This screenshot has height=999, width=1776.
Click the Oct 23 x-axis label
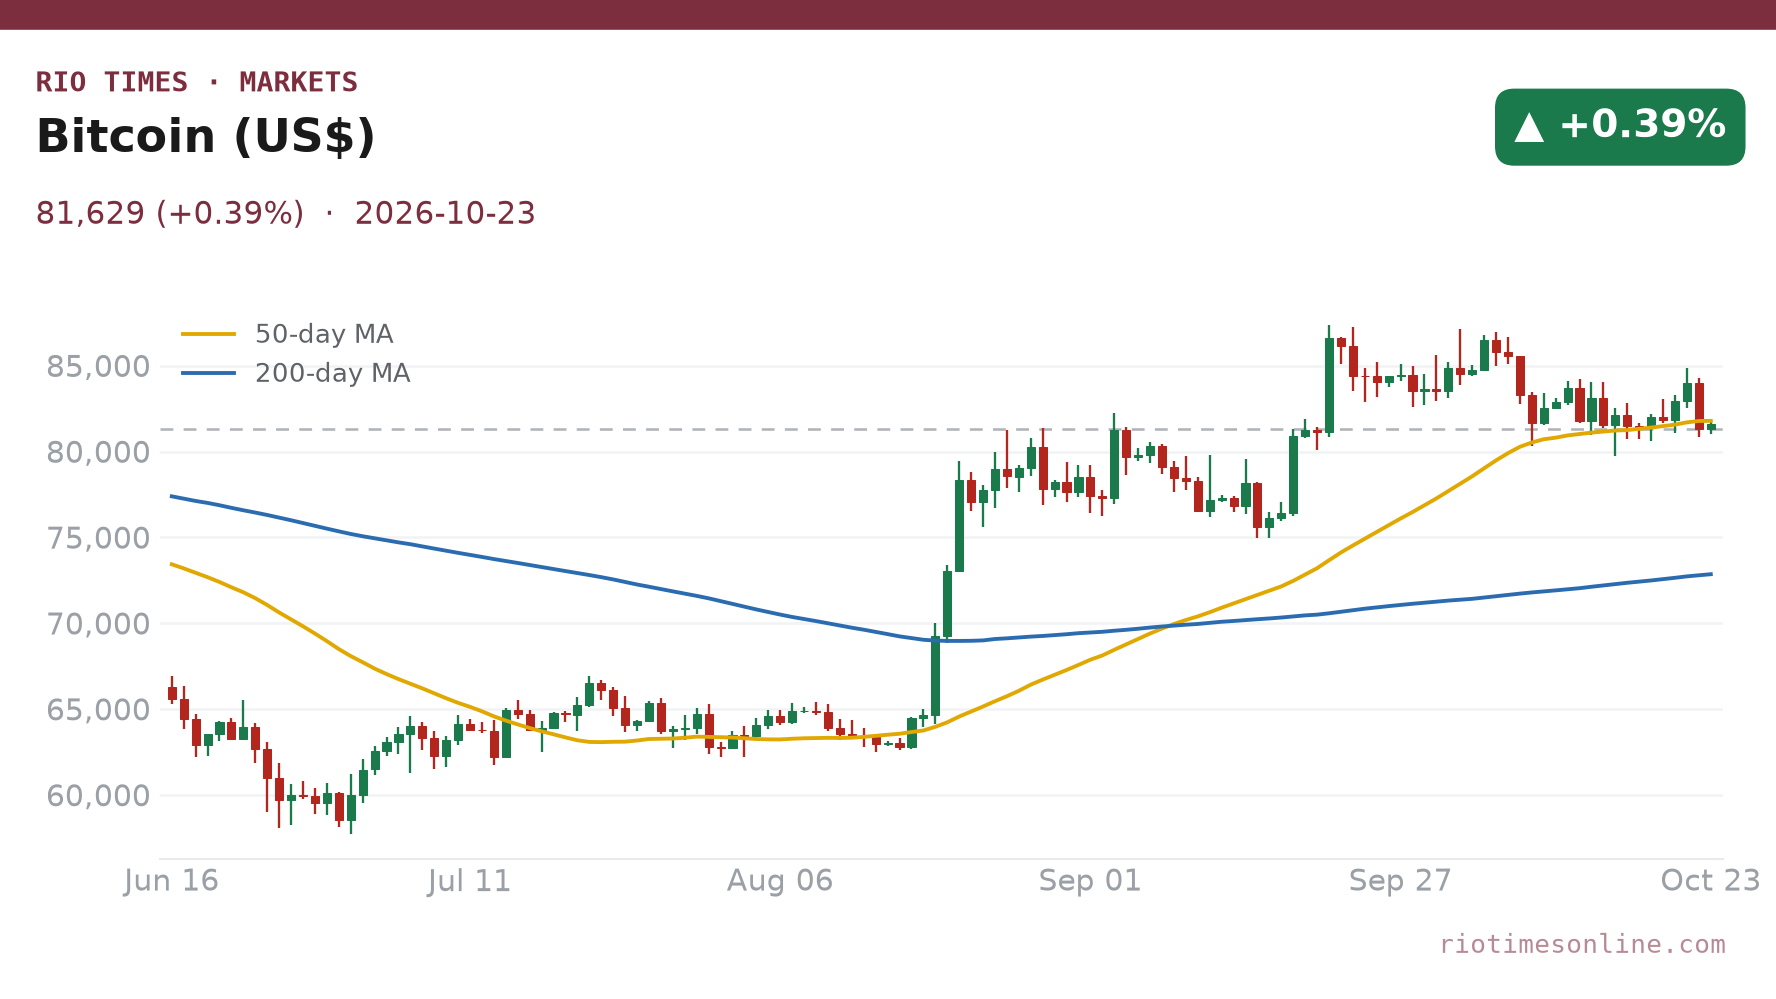tap(1710, 881)
